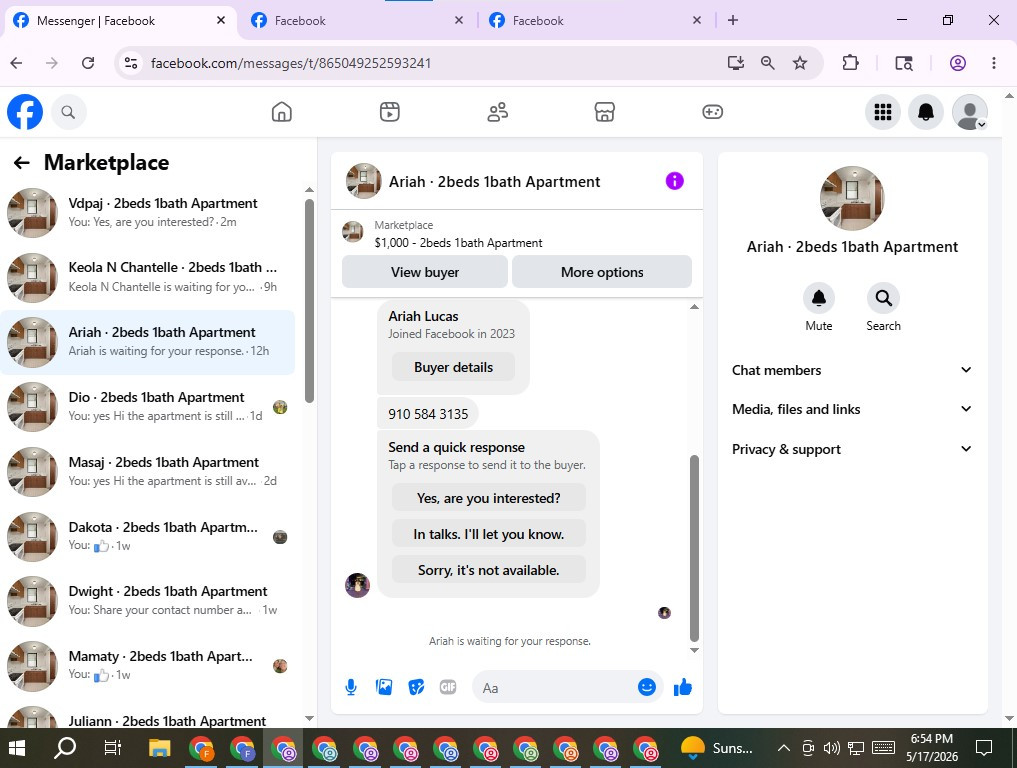This screenshot has width=1017, height=768.
Task: Open a new browser tab
Action: [733, 20]
